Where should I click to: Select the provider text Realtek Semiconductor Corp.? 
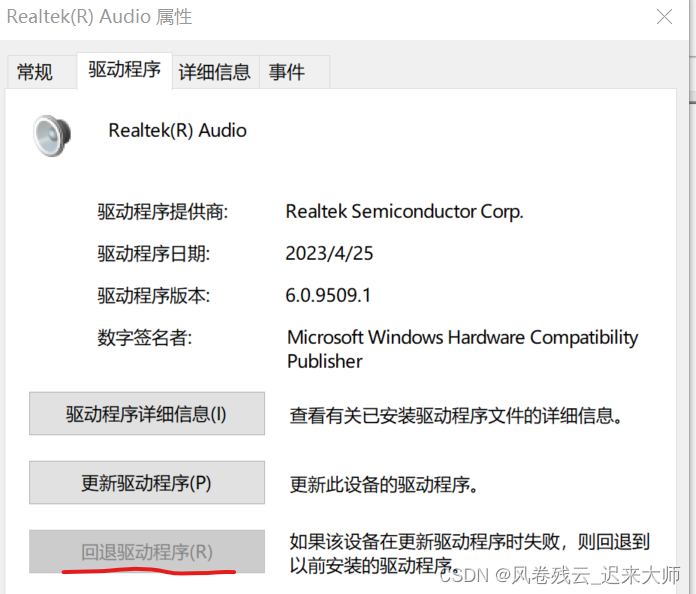click(x=404, y=211)
